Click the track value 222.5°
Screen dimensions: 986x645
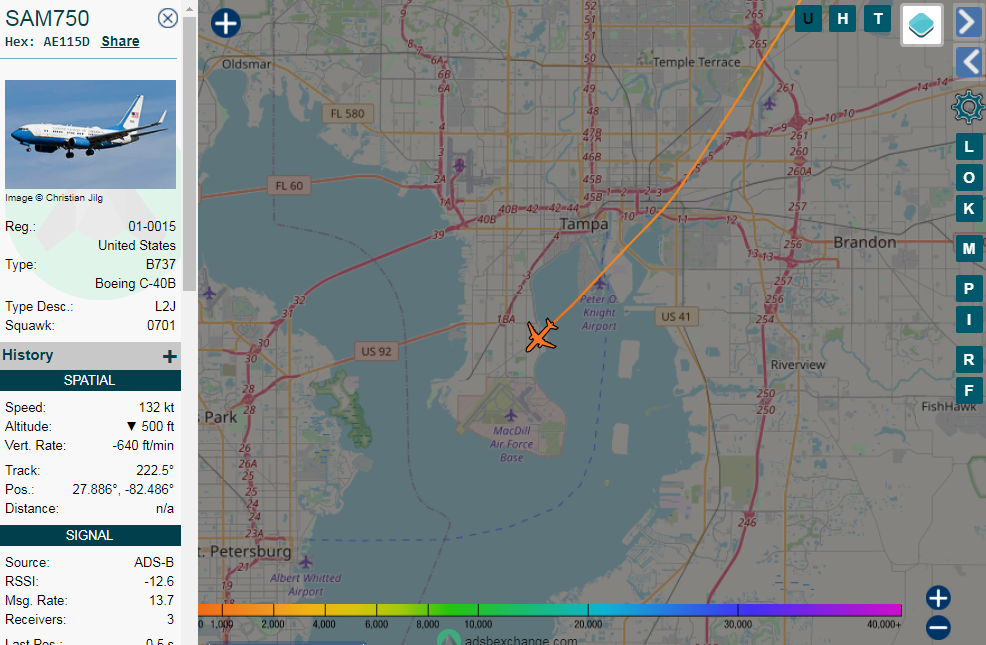(155, 470)
